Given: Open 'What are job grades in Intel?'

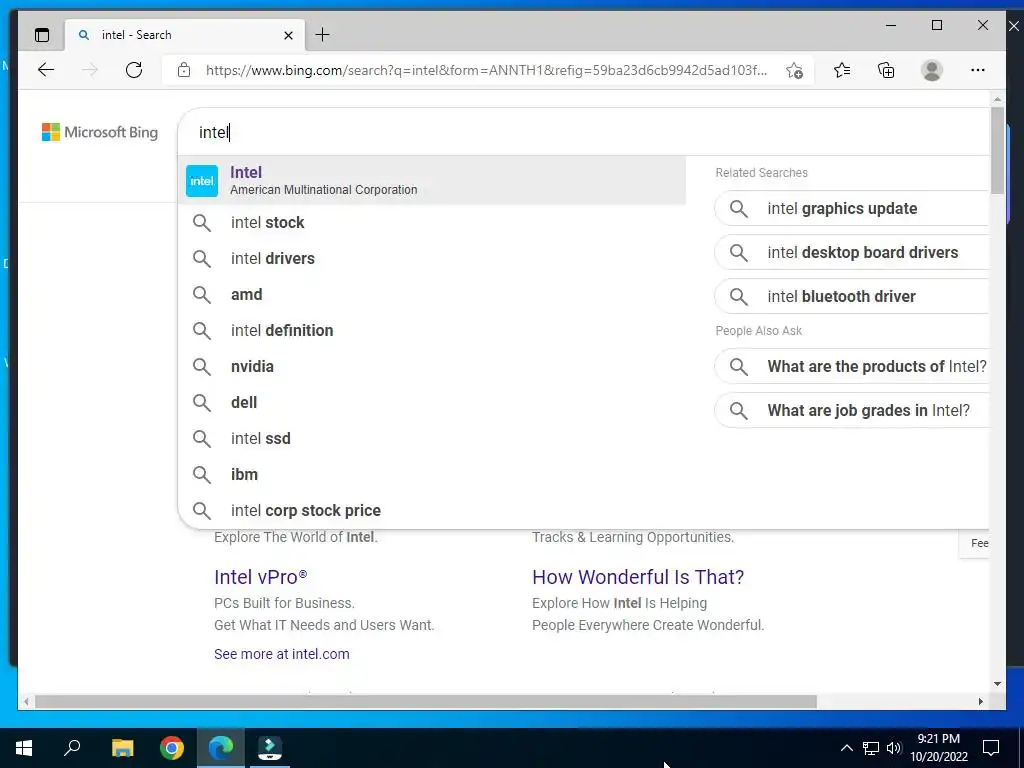Looking at the screenshot, I should click(852, 410).
